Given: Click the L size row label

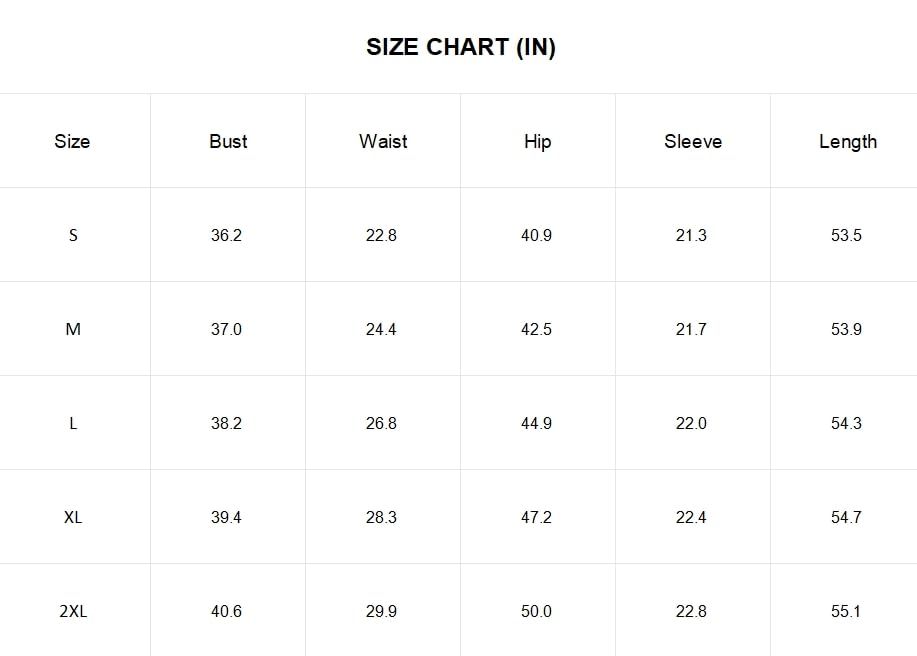Looking at the screenshot, I should click(73, 423).
